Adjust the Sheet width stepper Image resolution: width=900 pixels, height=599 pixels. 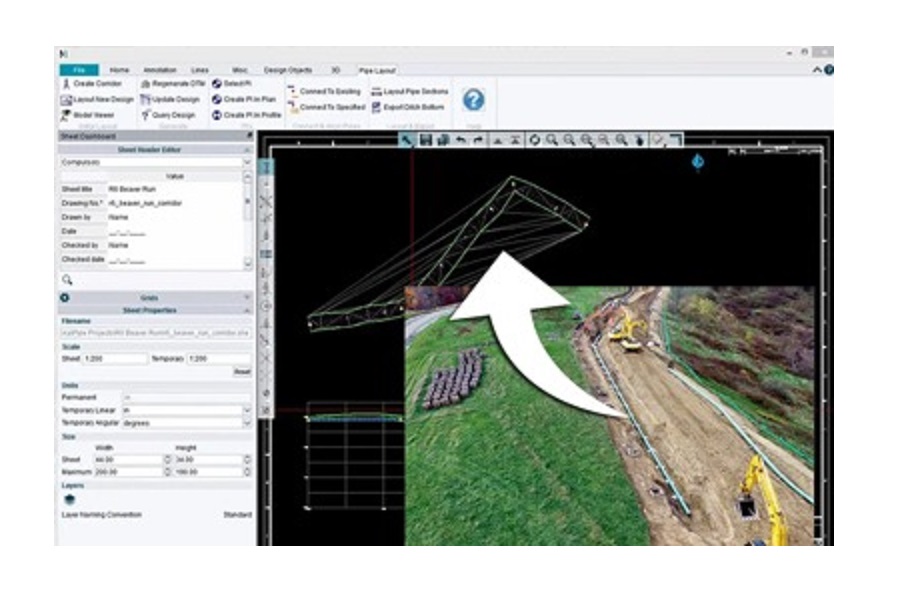pyautogui.click(x=168, y=460)
